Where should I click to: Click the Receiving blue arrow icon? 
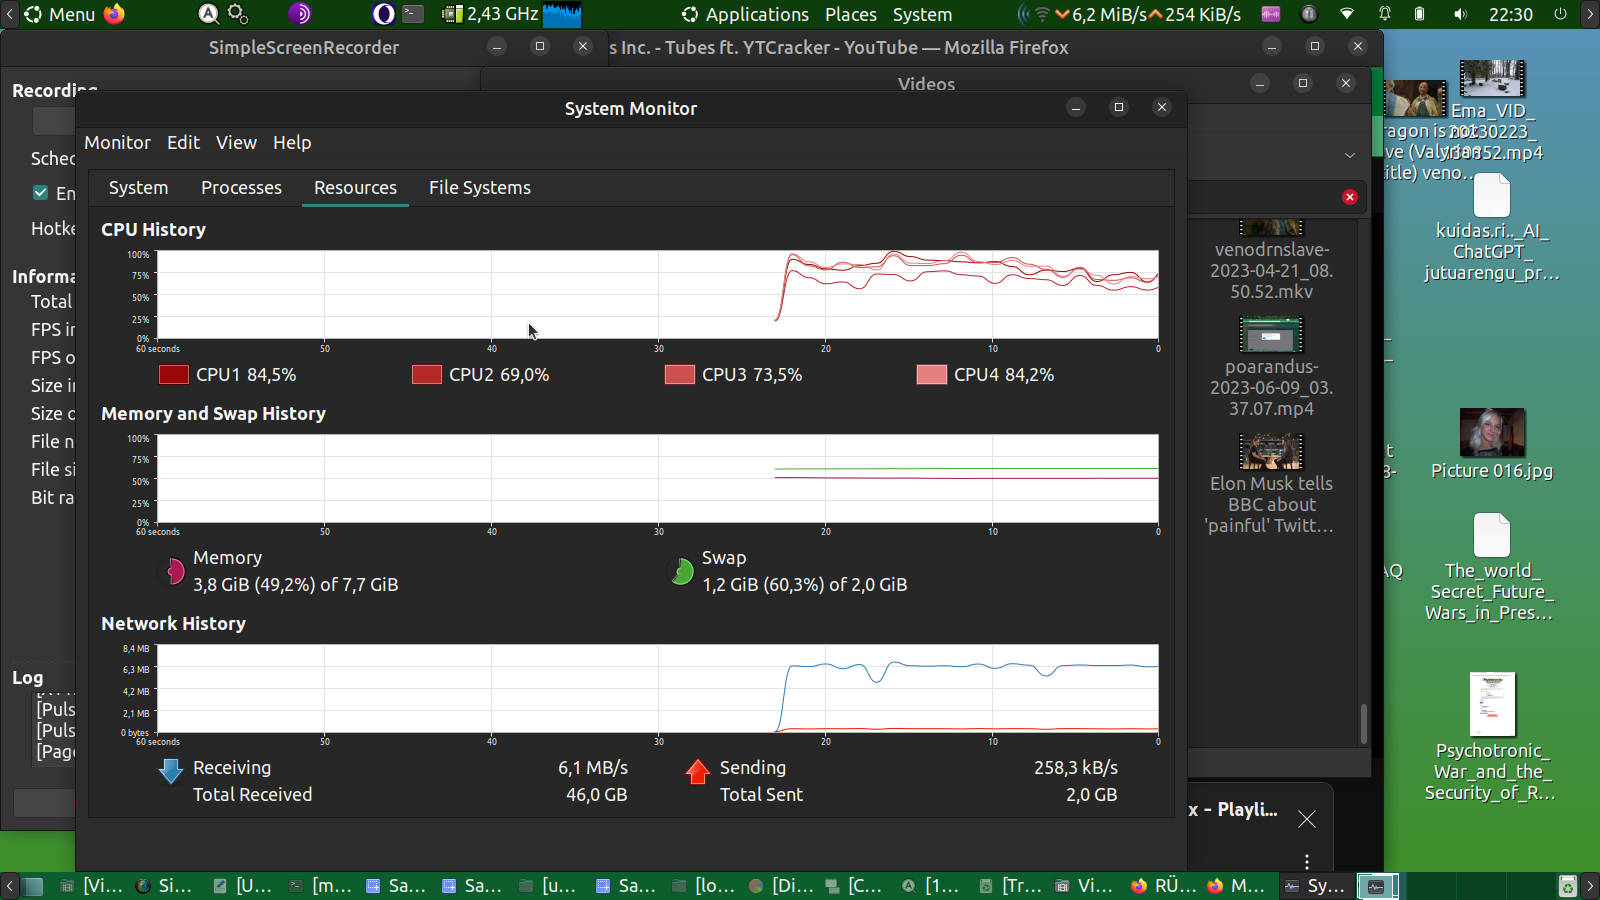(x=171, y=770)
